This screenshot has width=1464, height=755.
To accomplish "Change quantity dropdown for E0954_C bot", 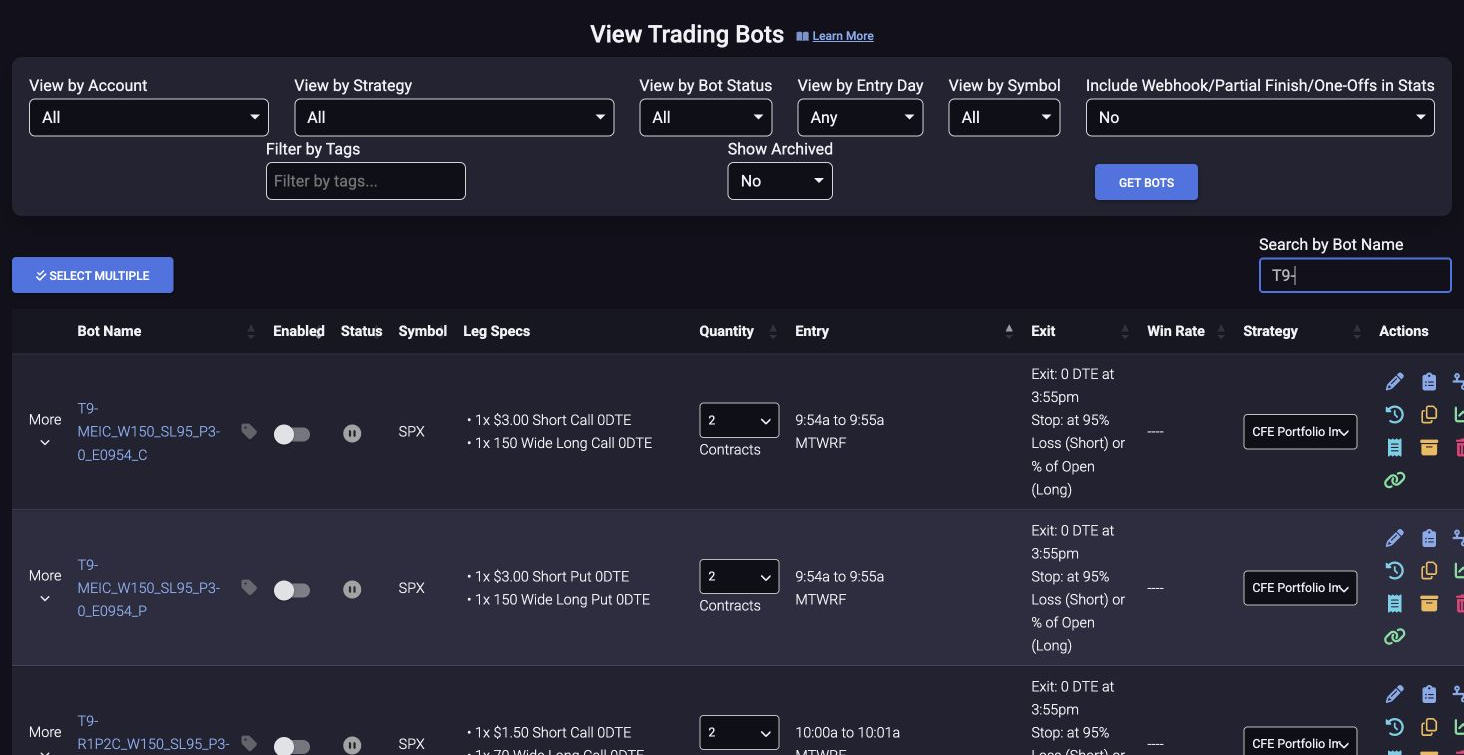I will [x=739, y=420].
